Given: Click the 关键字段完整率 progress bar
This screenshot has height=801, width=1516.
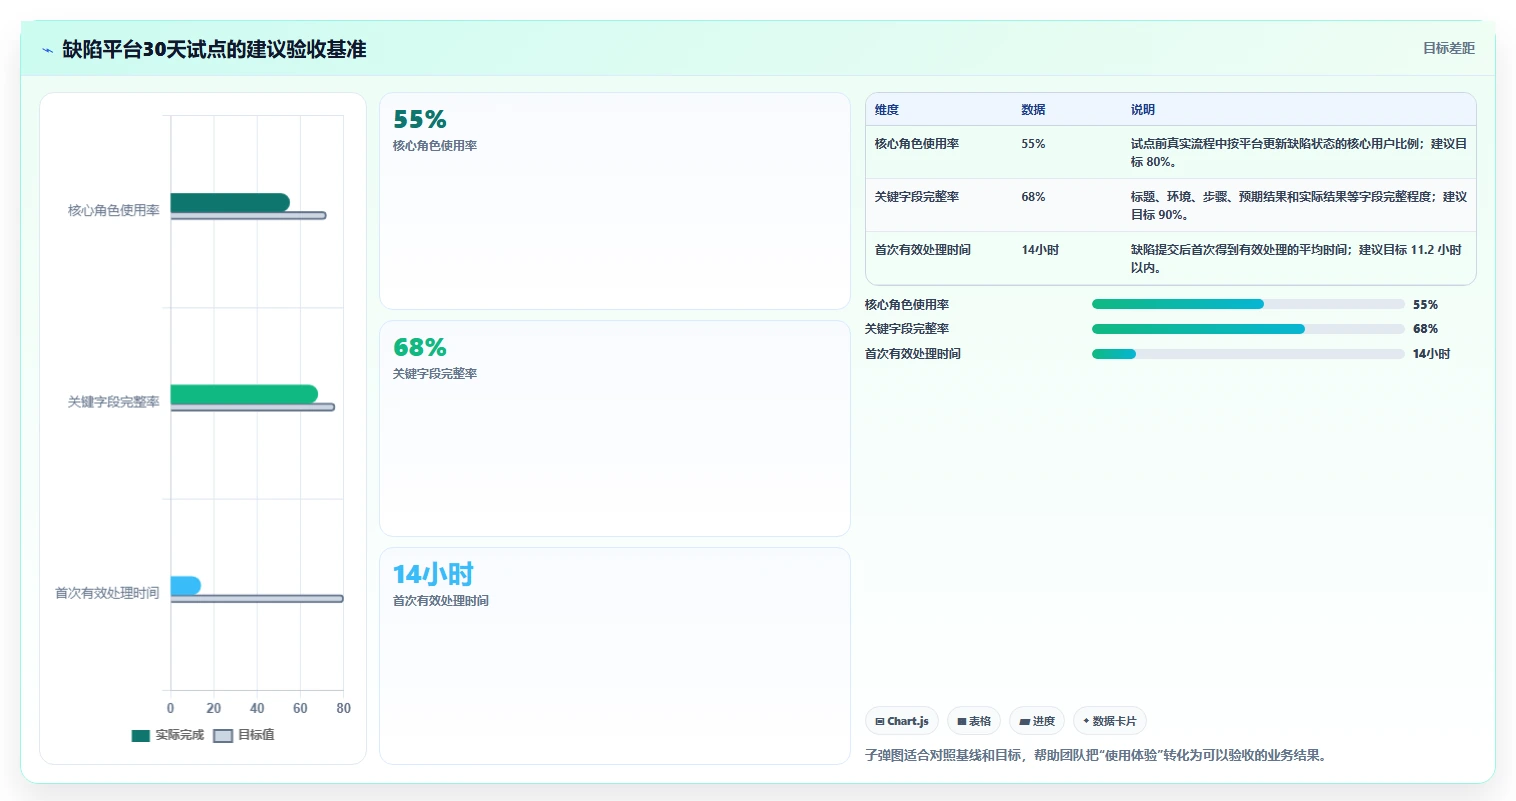Looking at the screenshot, I should pos(1248,329).
